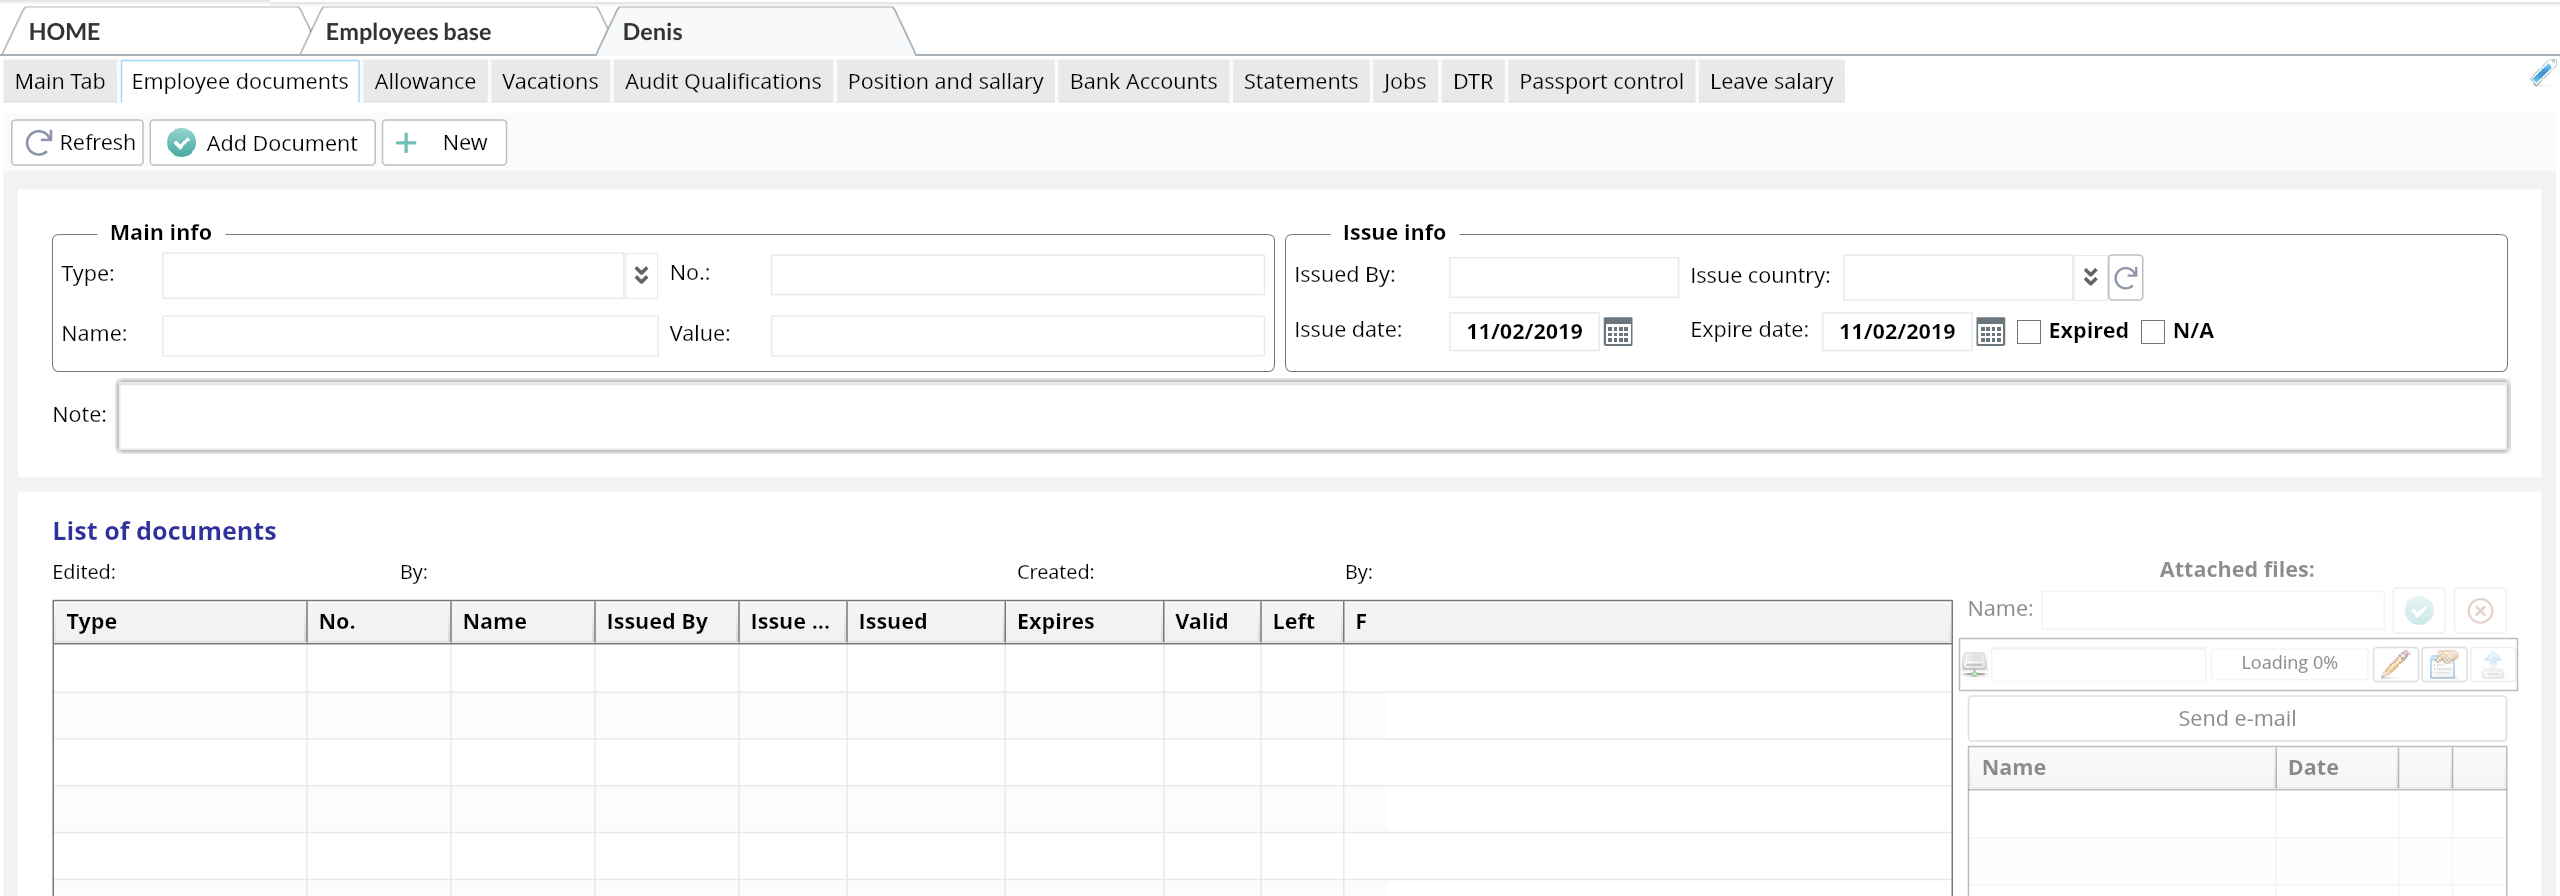Go to the Employees base breadcrumb tab

pos(408,32)
